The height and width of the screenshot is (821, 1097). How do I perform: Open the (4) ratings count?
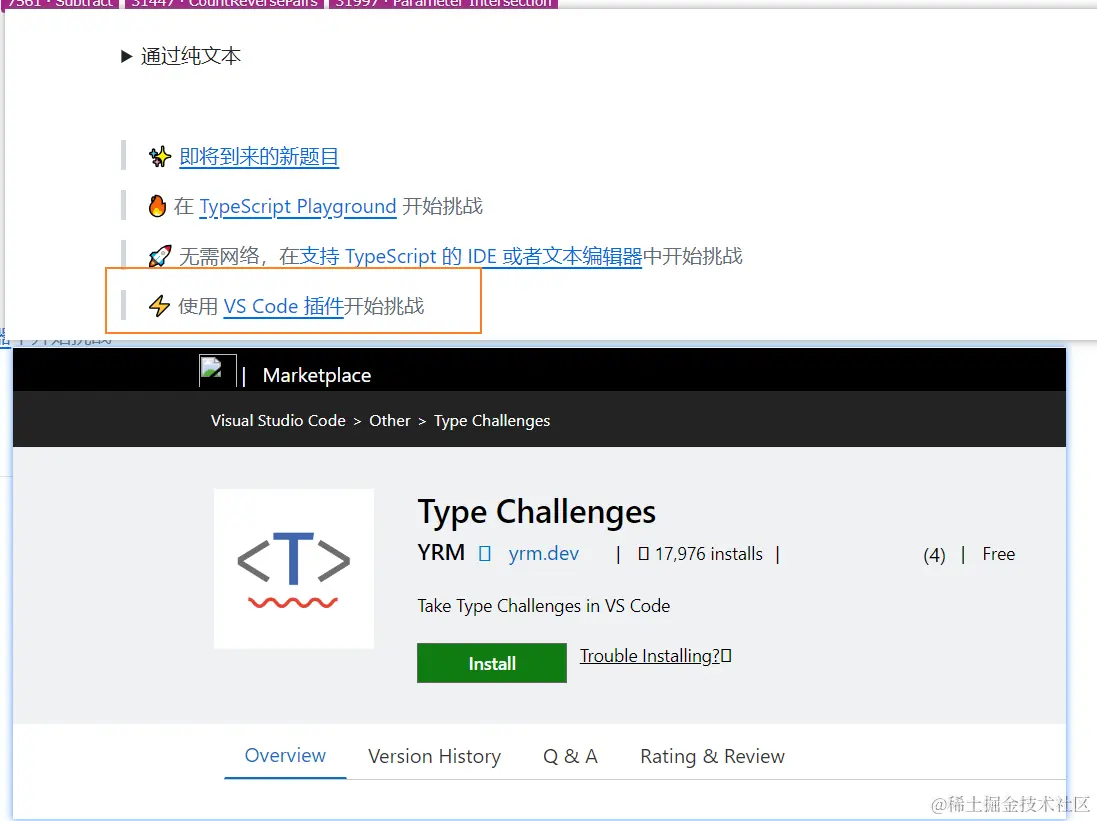pyautogui.click(x=934, y=555)
